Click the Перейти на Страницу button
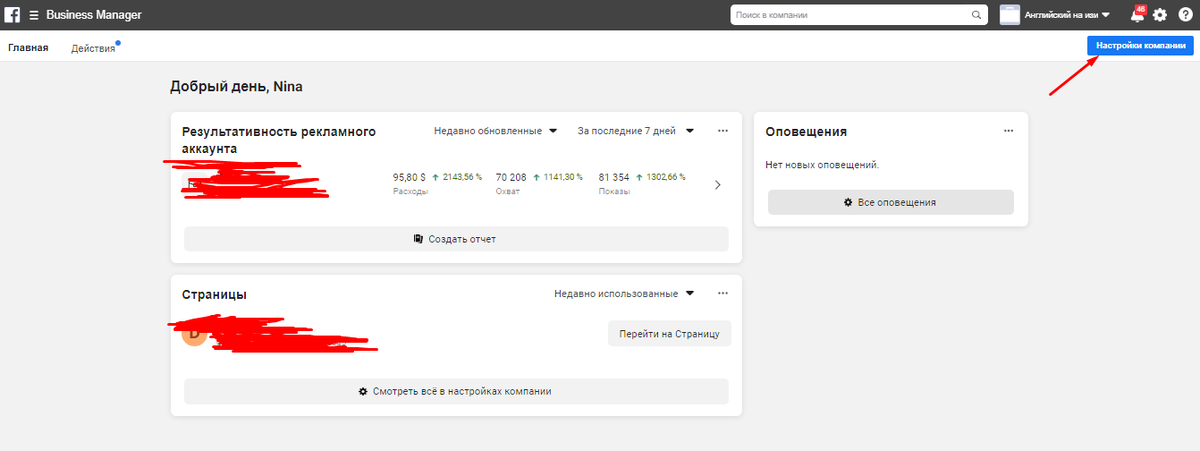1200x451 pixels. [669, 333]
